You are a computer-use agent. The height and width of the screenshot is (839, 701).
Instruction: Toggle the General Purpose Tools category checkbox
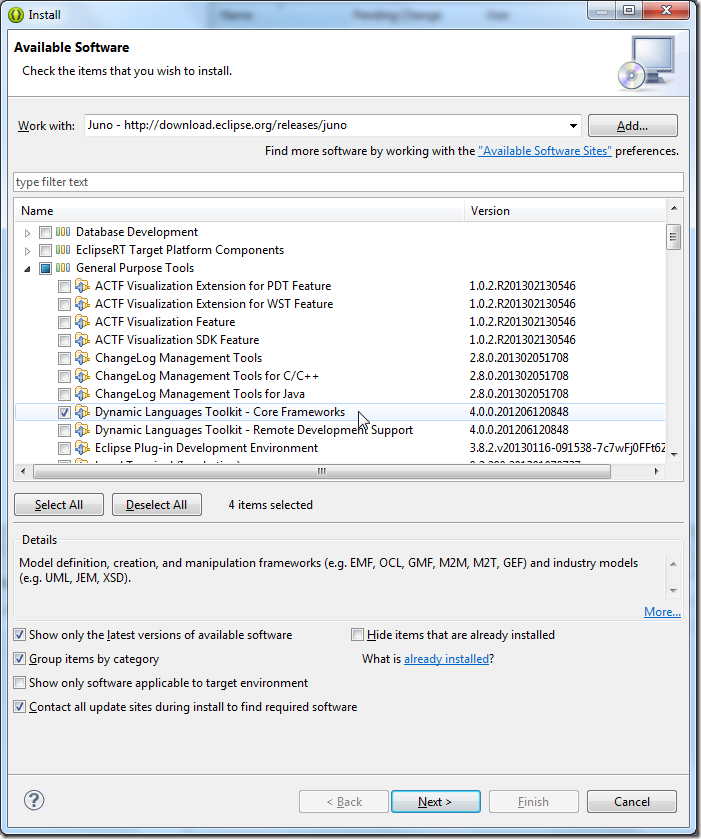point(45,269)
